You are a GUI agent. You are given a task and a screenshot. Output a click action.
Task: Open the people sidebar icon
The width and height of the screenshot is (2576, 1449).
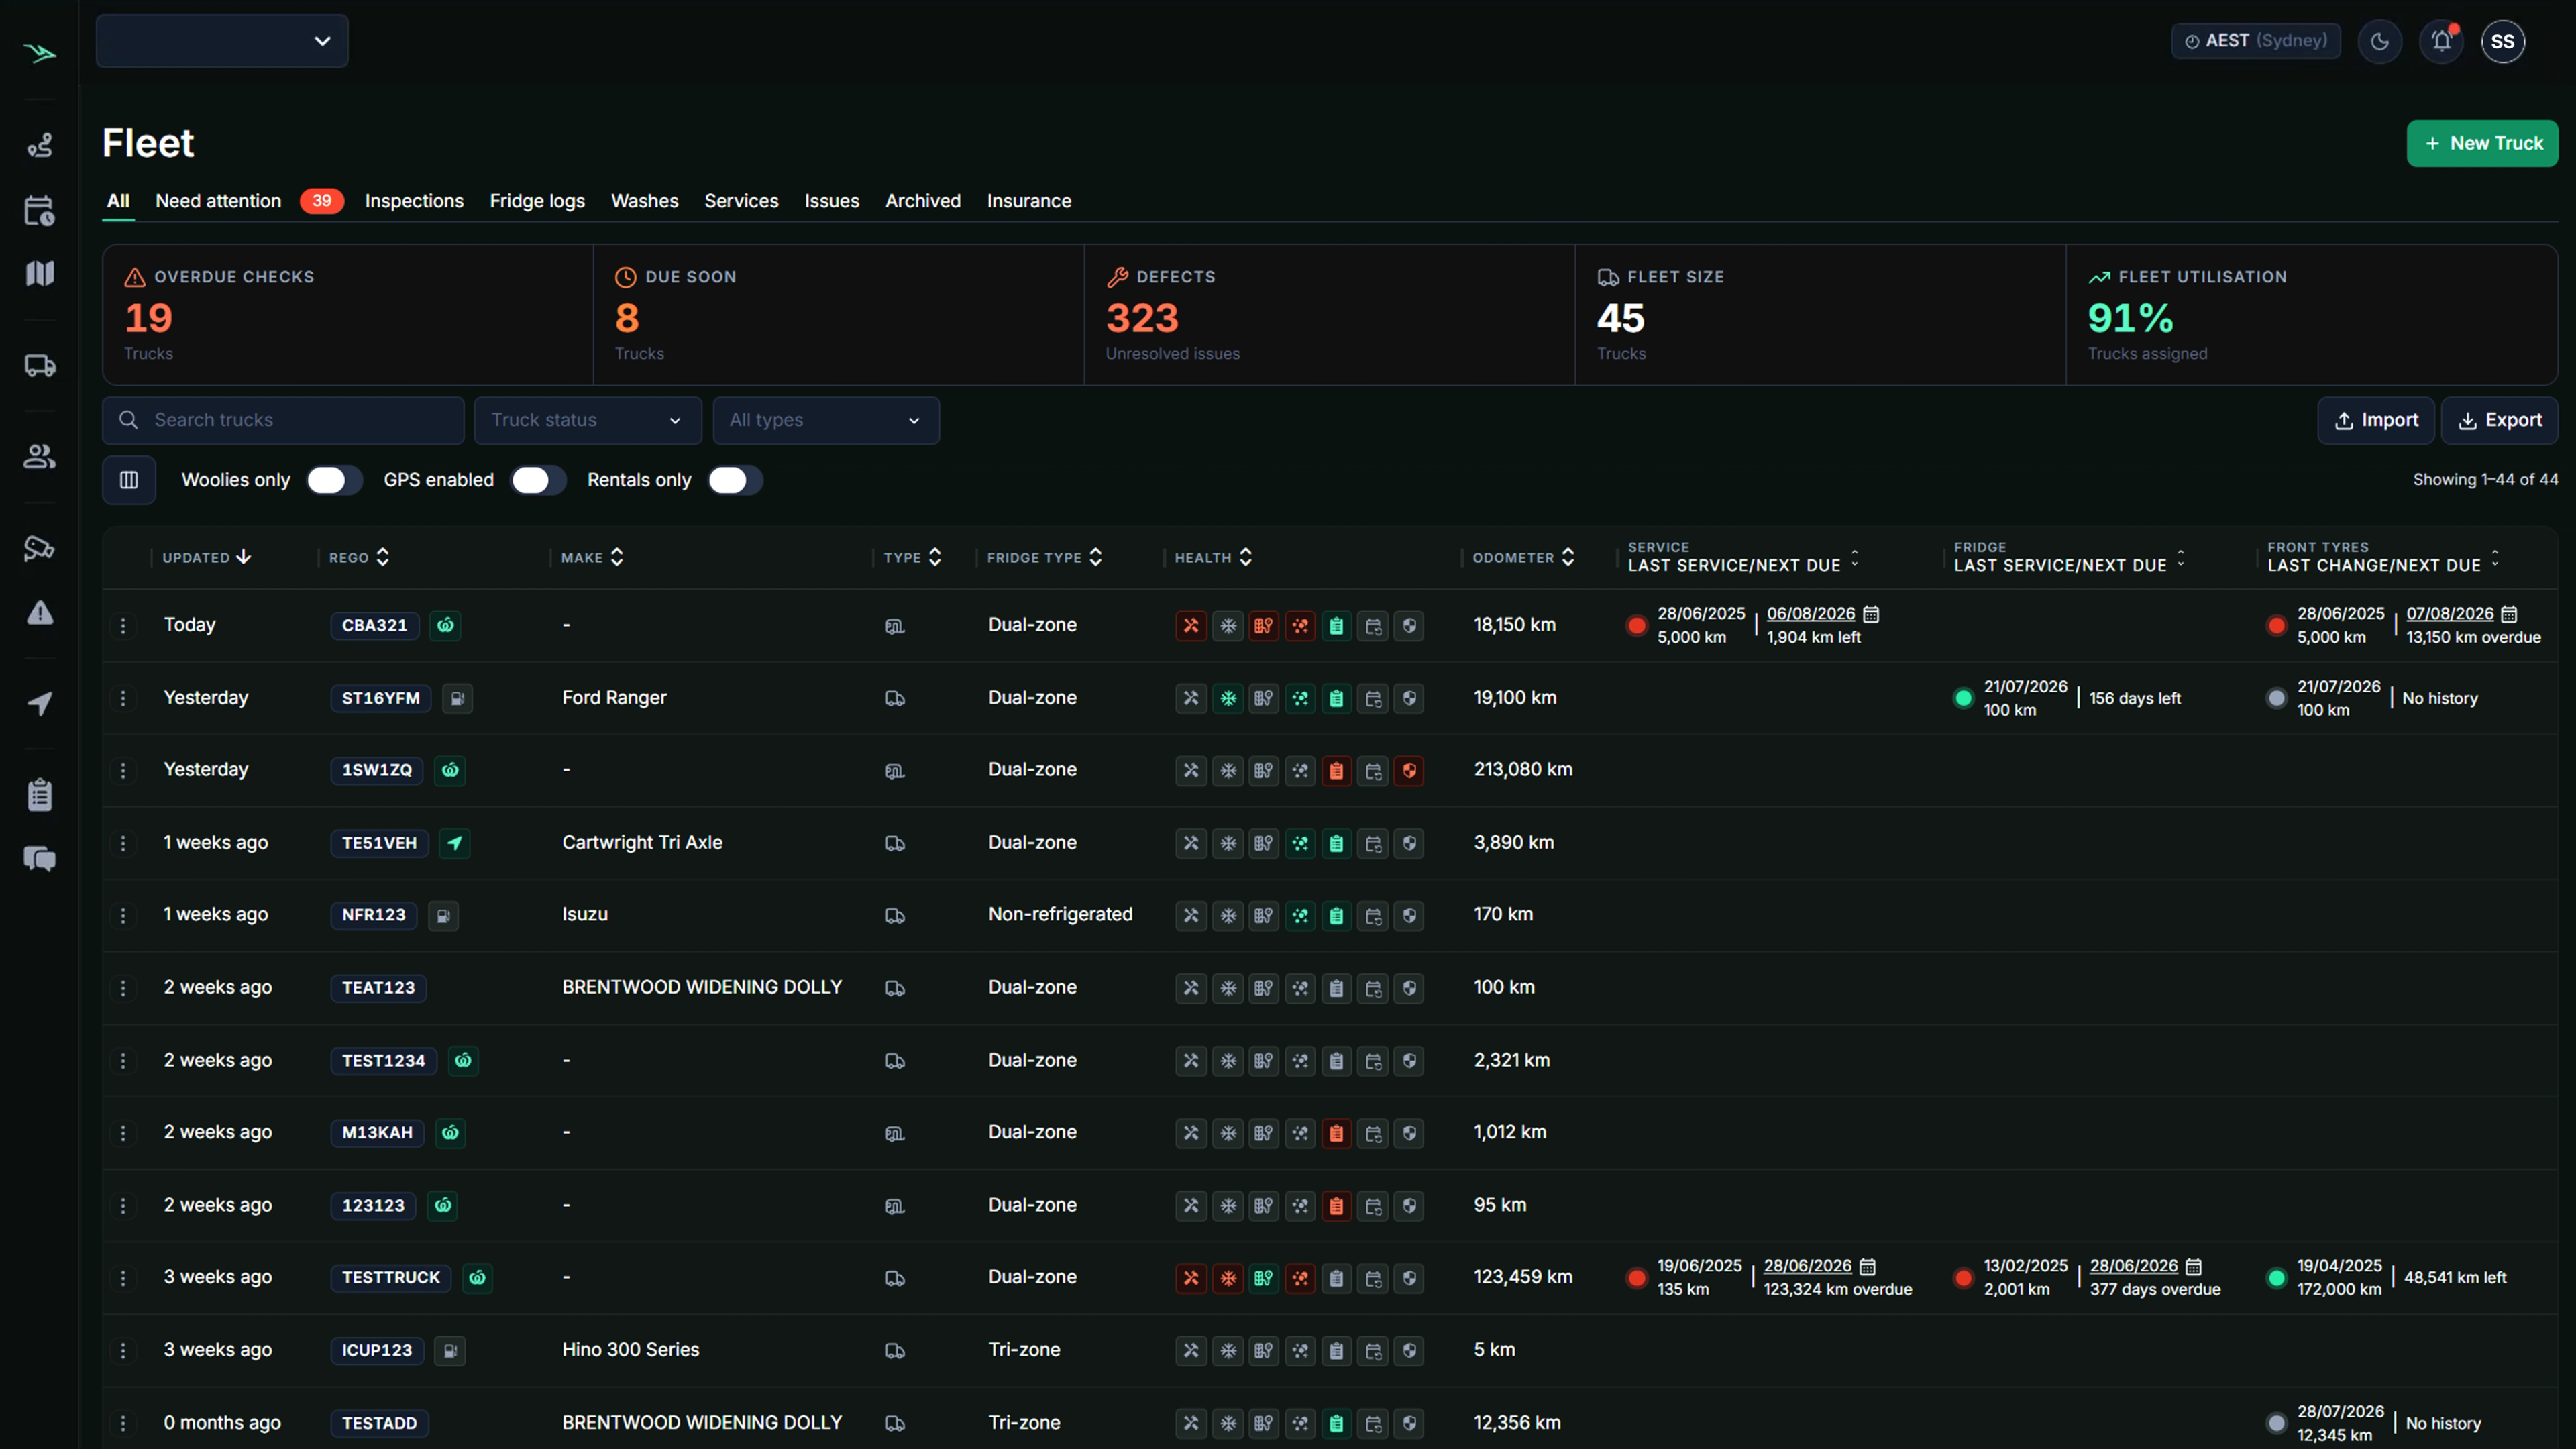(x=39, y=456)
